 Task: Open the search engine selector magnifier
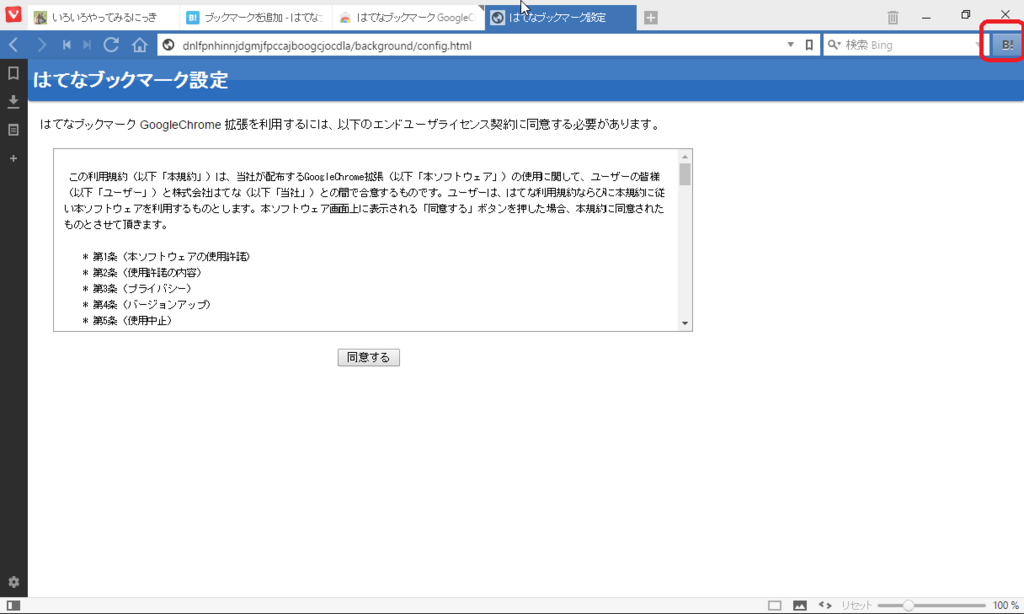point(834,45)
